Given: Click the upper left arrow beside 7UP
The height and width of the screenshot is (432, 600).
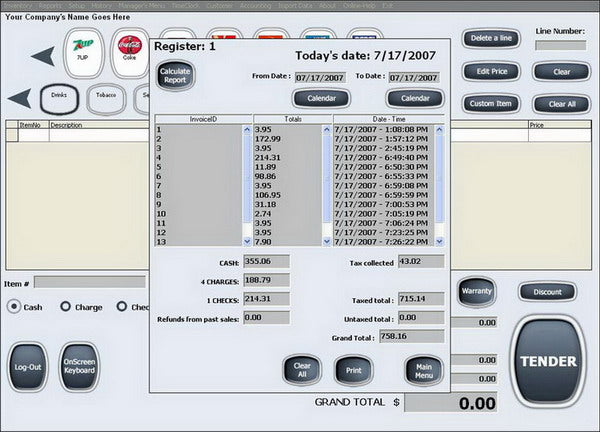Looking at the screenshot, I should pyautogui.click(x=43, y=56).
